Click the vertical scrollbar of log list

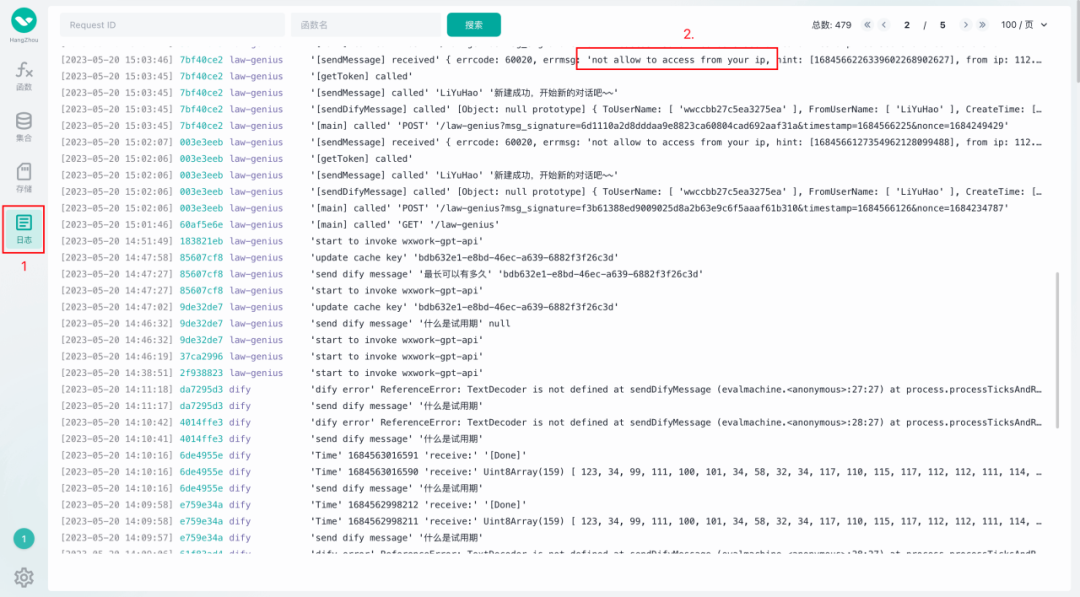click(1056, 350)
